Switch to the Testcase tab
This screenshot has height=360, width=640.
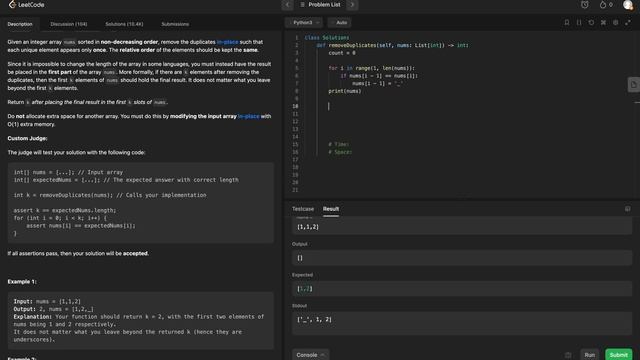(x=303, y=209)
